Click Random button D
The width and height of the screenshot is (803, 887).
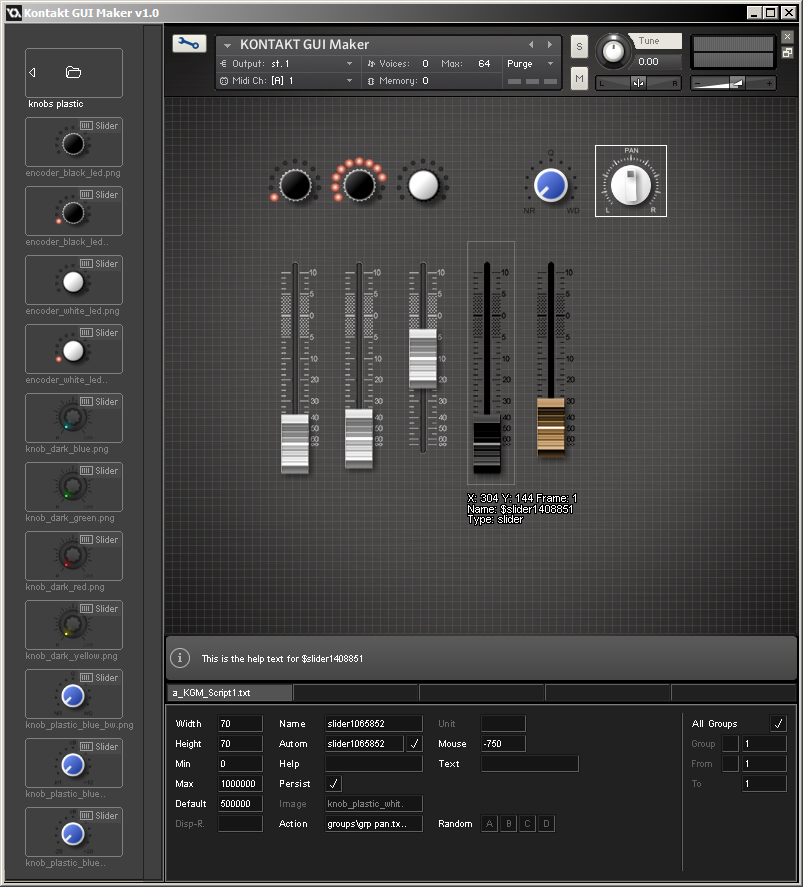pos(546,824)
